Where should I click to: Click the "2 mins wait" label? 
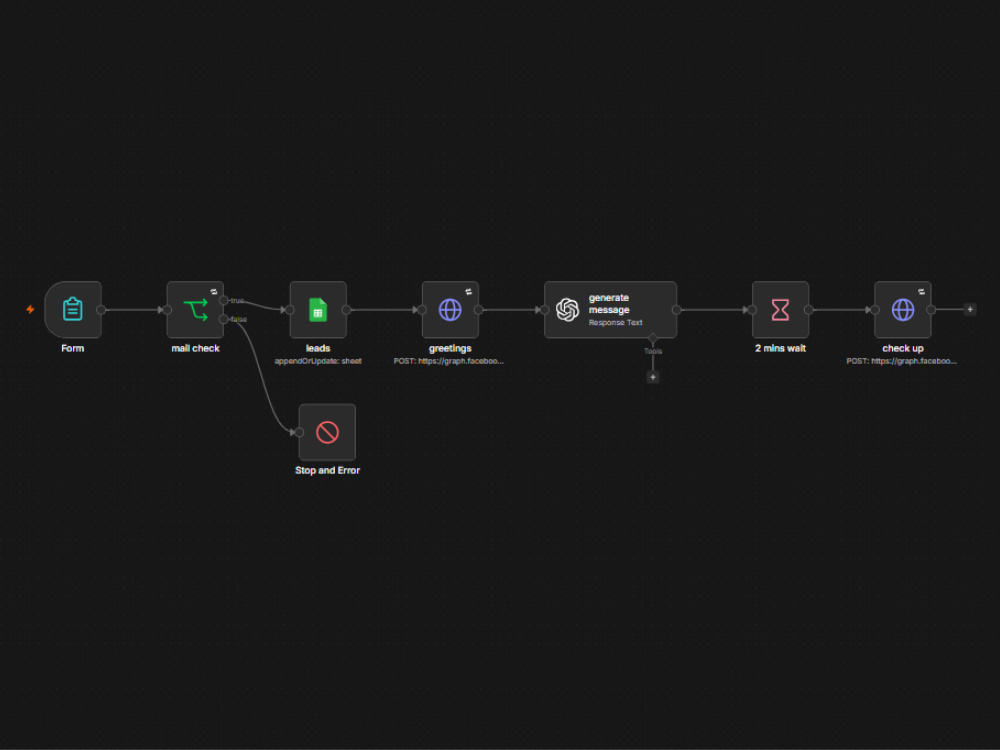[780, 348]
